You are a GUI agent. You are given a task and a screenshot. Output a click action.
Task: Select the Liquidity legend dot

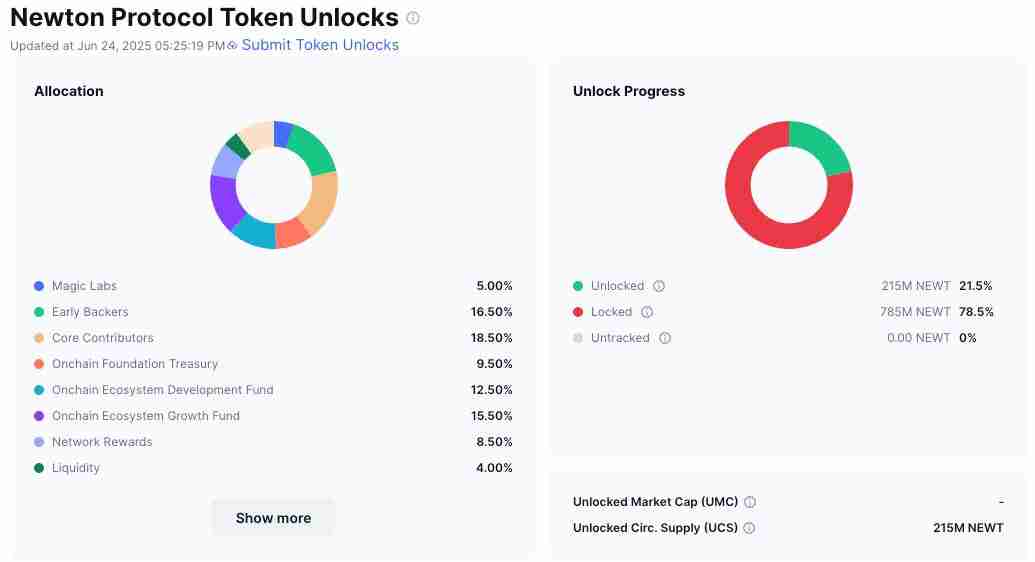[39, 468]
